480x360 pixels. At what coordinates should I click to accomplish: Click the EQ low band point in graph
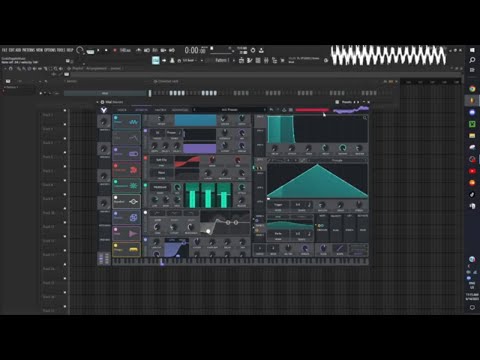(x=208, y=231)
